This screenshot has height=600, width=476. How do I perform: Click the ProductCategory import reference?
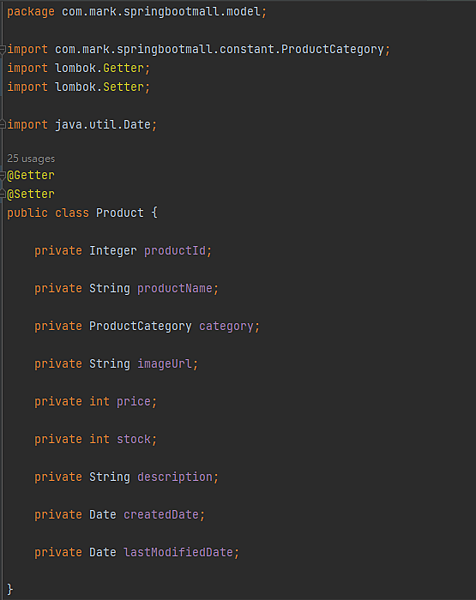point(332,49)
